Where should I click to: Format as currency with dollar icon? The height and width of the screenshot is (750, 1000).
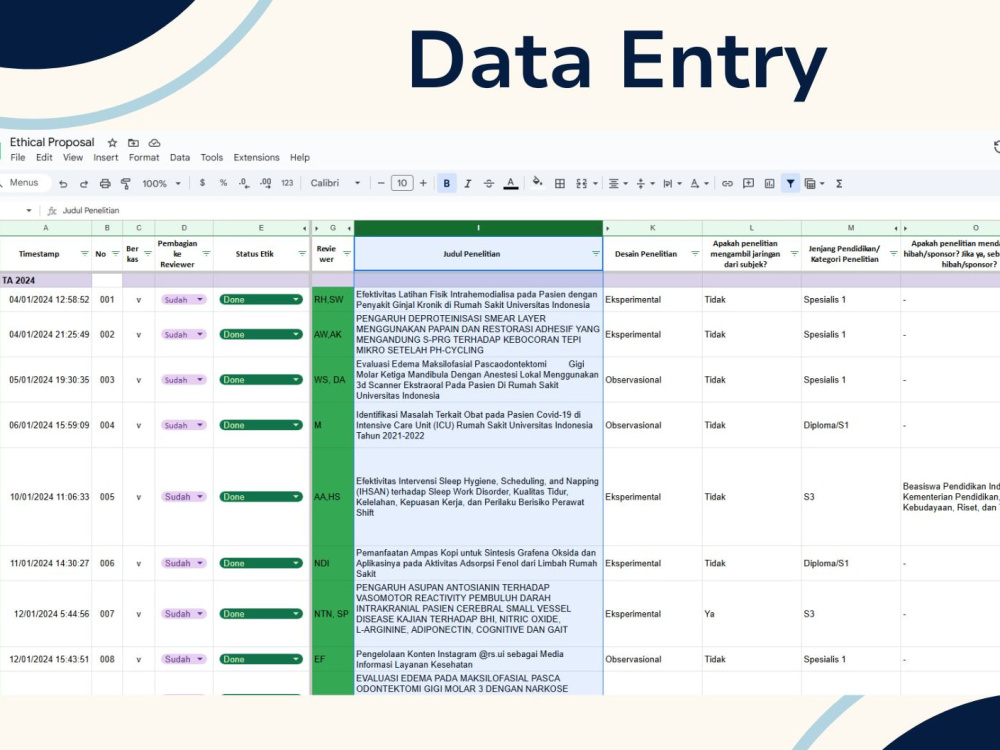202,183
